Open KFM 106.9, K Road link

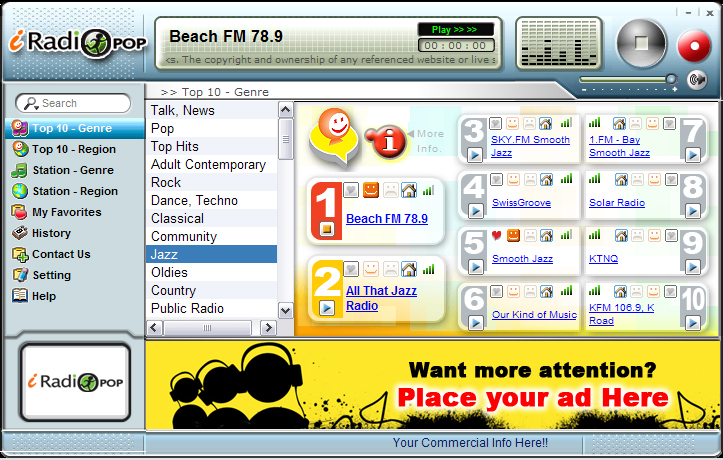point(621,314)
